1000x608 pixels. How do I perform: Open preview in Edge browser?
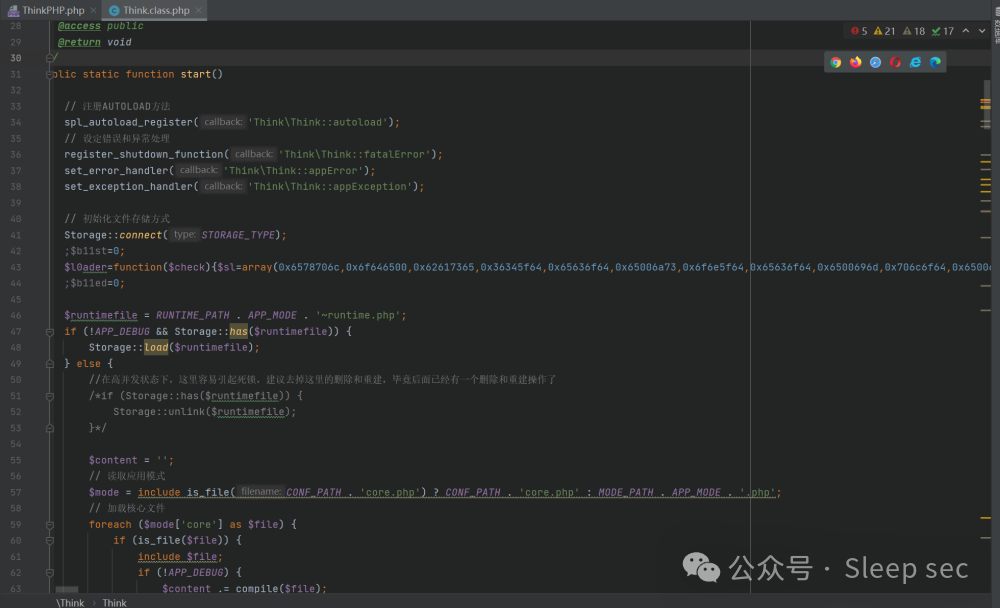coord(935,62)
